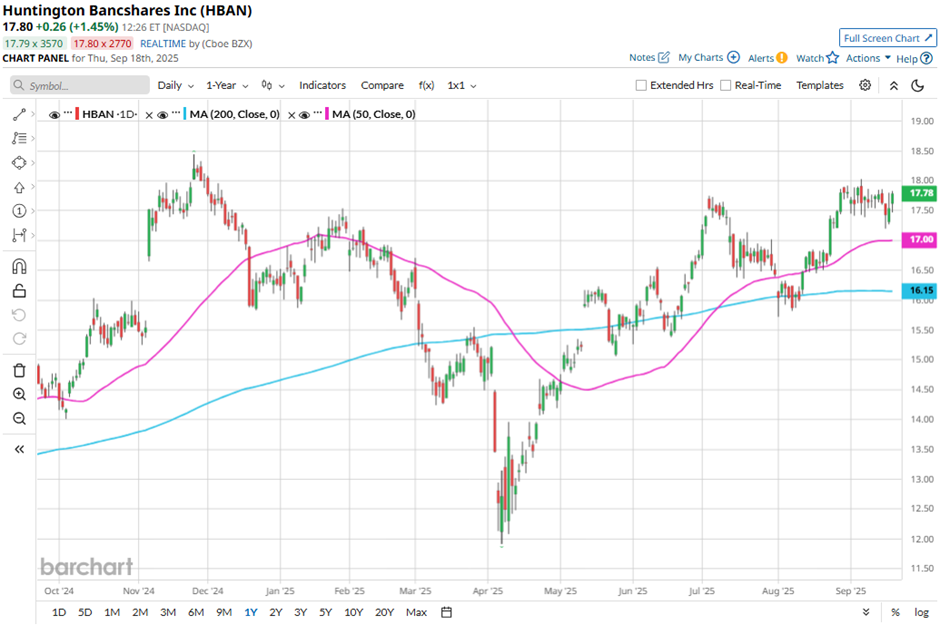Open the candlestick chart type selector
The image size is (940, 625).
[272, 86]
